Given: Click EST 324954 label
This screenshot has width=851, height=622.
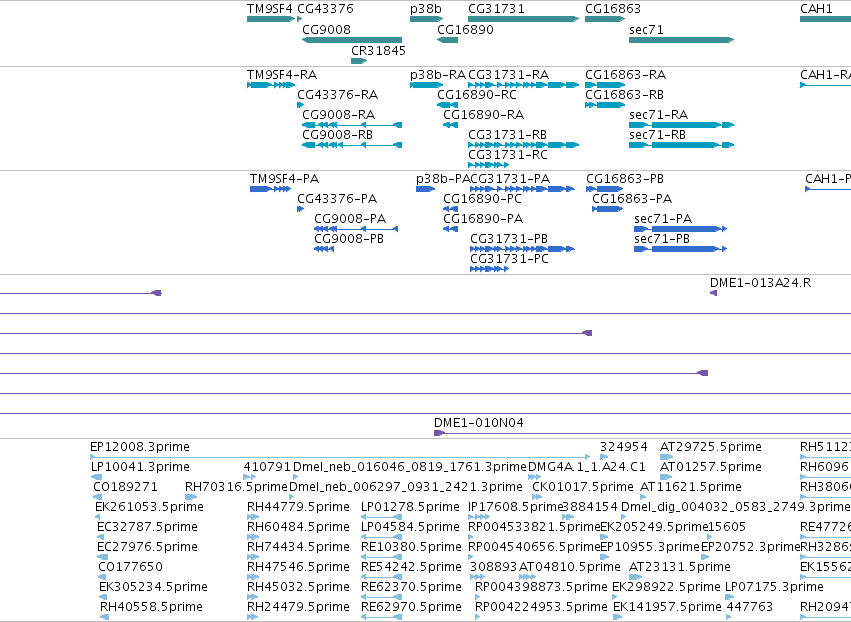Looking at the screenshot, I should [x=624, y=447].
